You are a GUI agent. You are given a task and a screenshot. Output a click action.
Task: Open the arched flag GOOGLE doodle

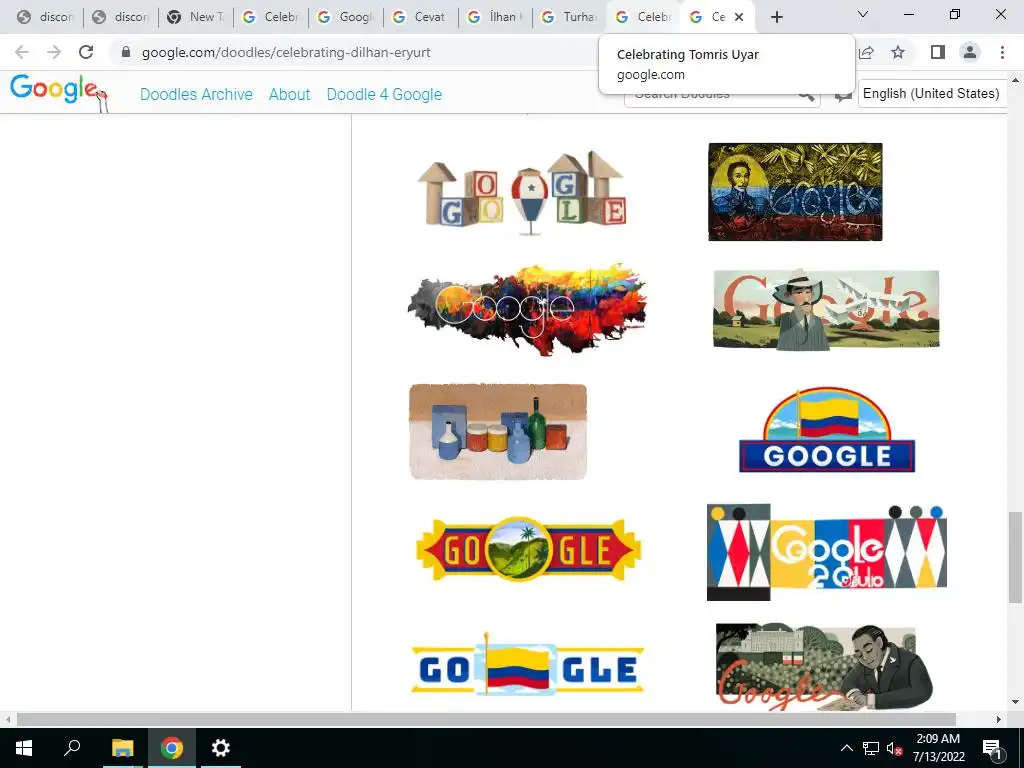click(x=827, y=430)
